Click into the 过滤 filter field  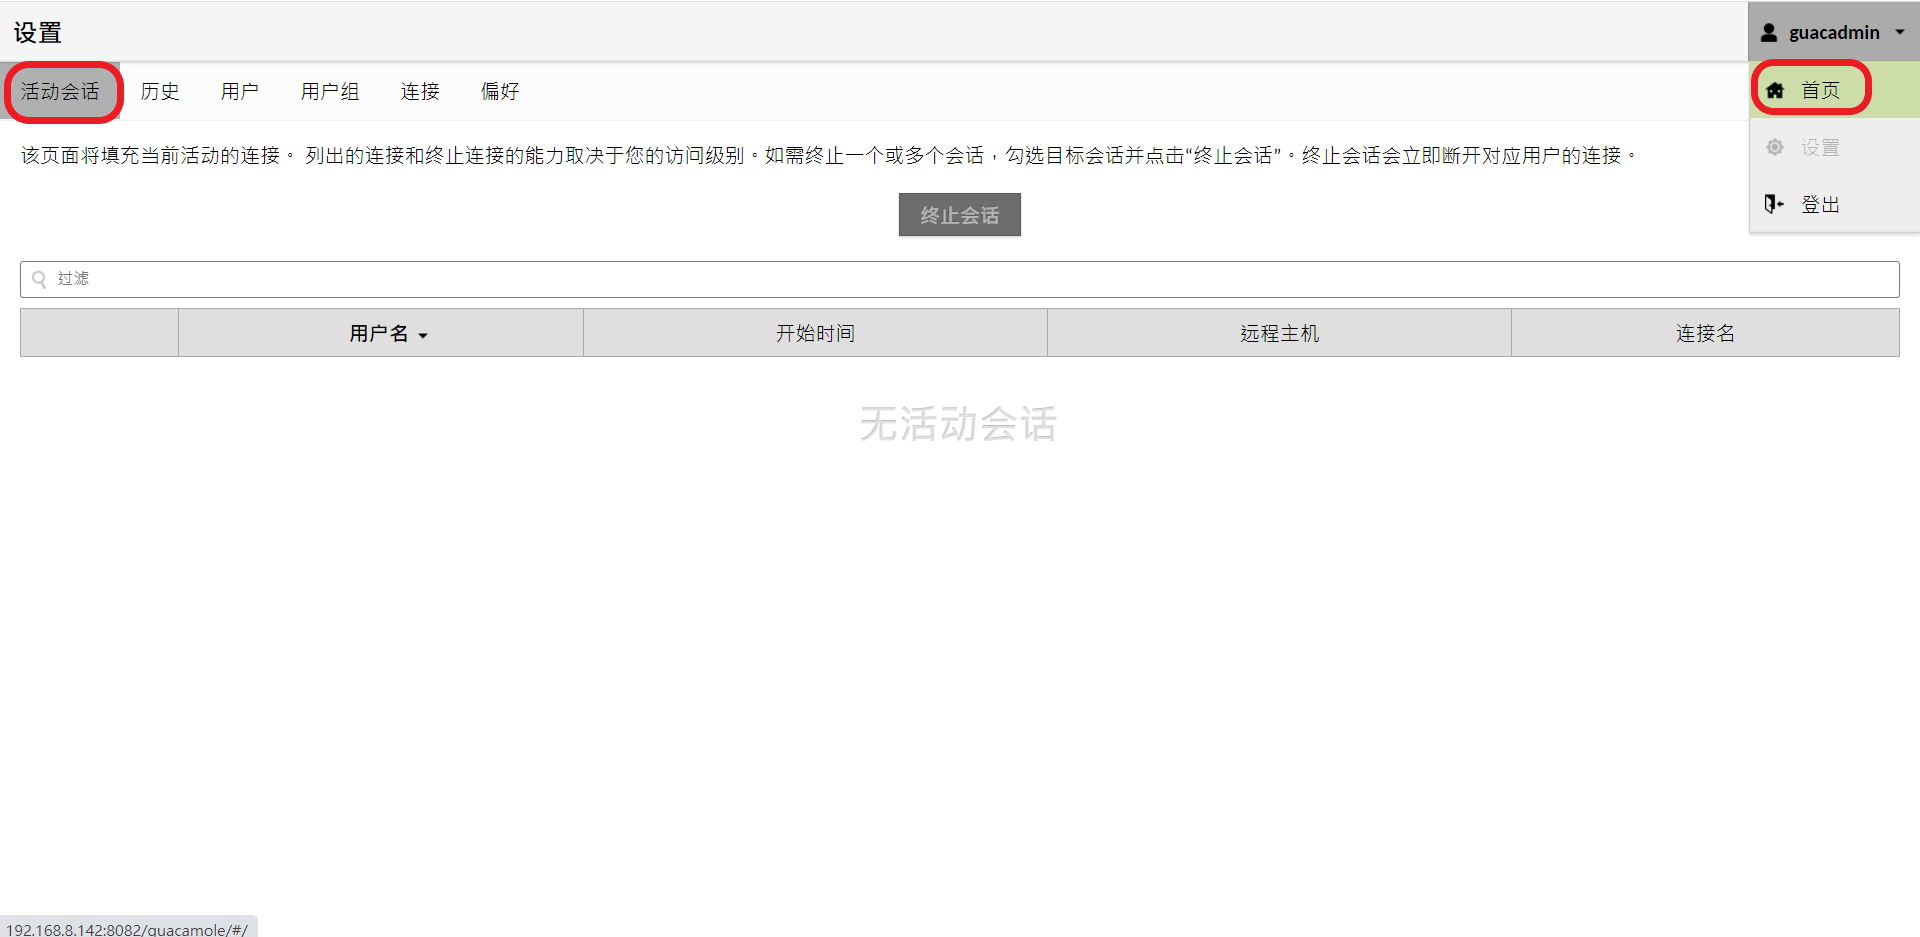960,279
